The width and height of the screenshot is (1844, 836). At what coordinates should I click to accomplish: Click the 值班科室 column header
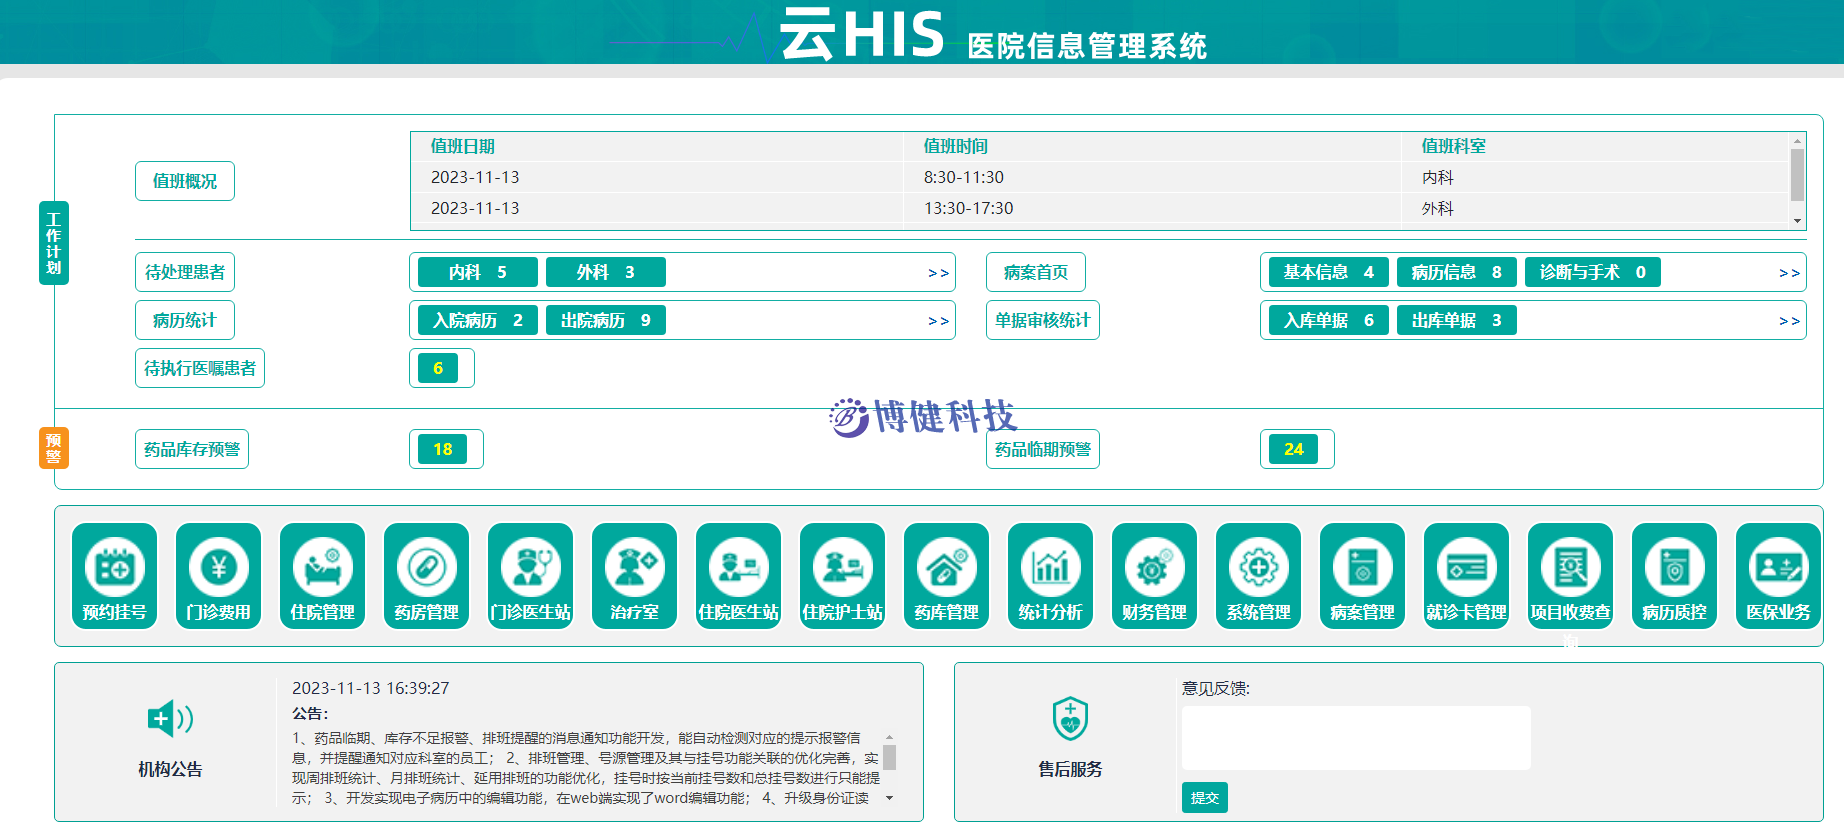[1454, 146]
